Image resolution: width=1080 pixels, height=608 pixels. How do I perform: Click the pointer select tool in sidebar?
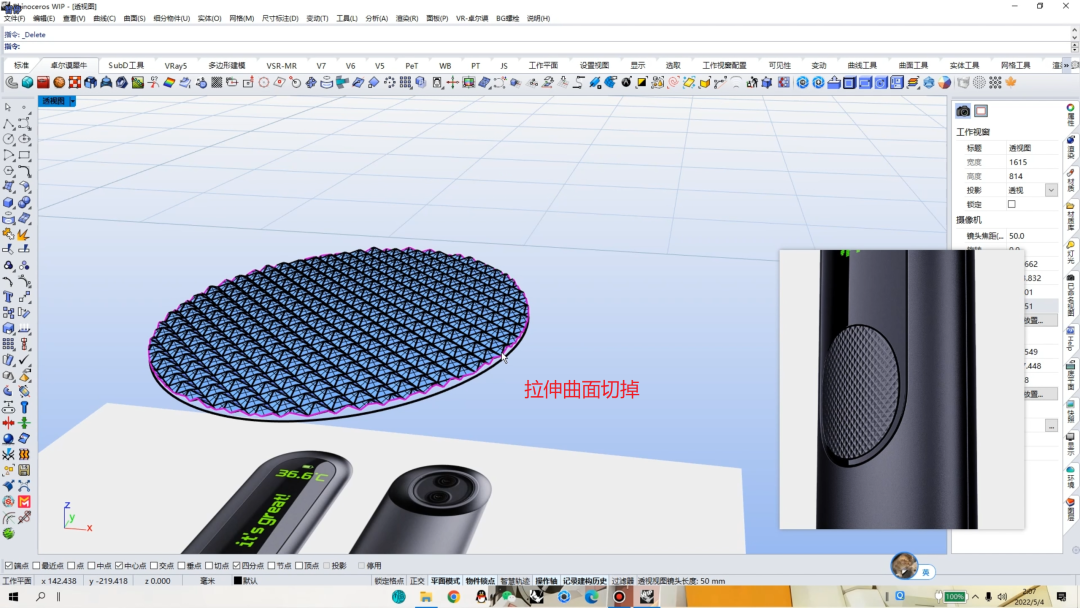[8, 107]
